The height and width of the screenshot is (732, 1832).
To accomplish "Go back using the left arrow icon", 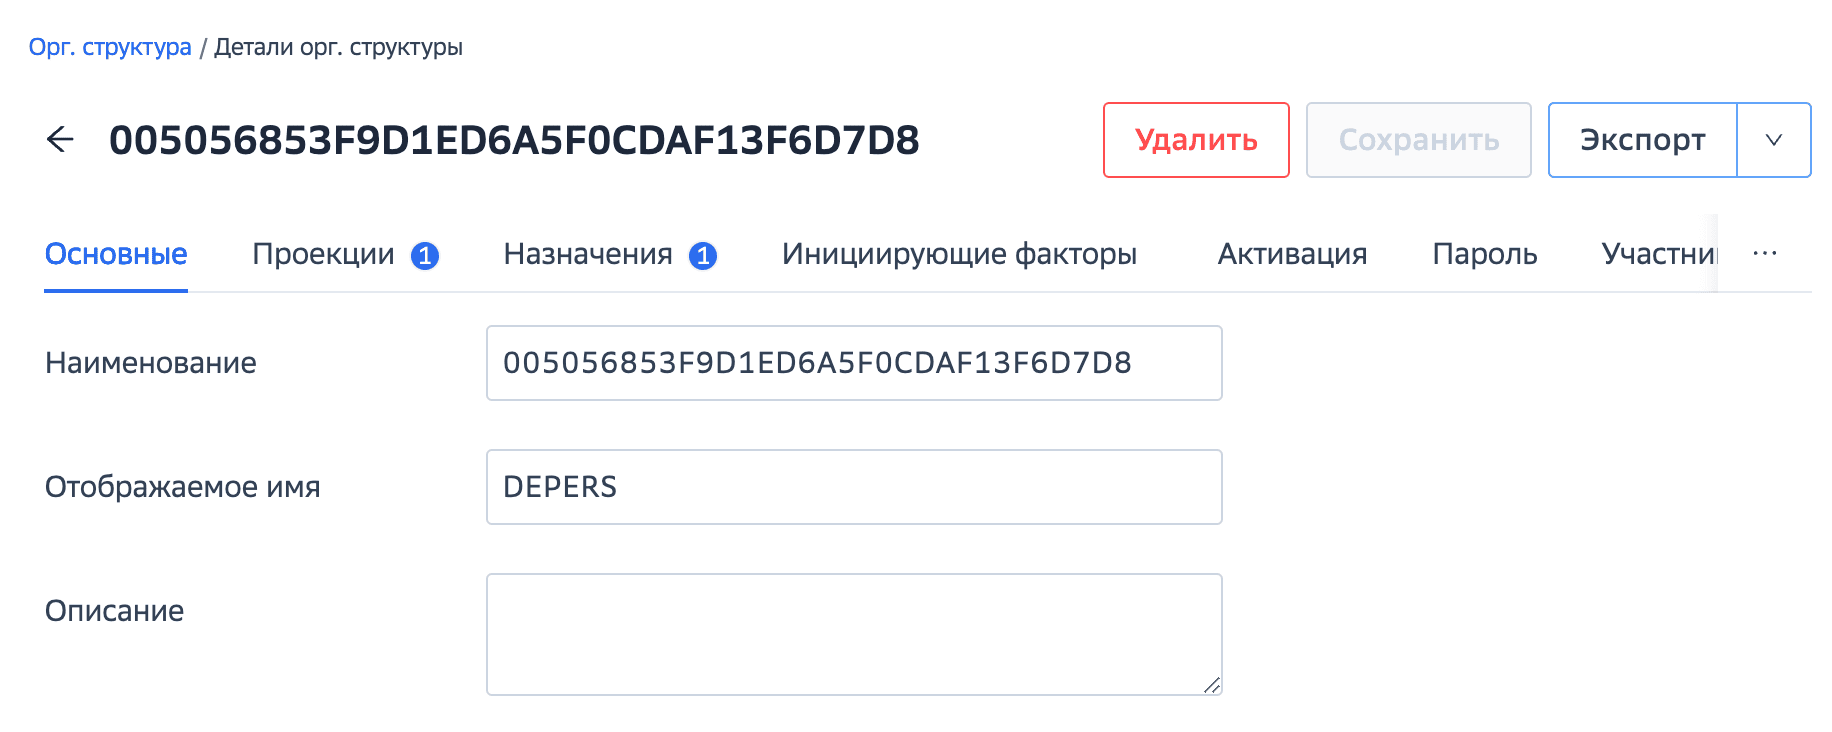I will (61, 140).
